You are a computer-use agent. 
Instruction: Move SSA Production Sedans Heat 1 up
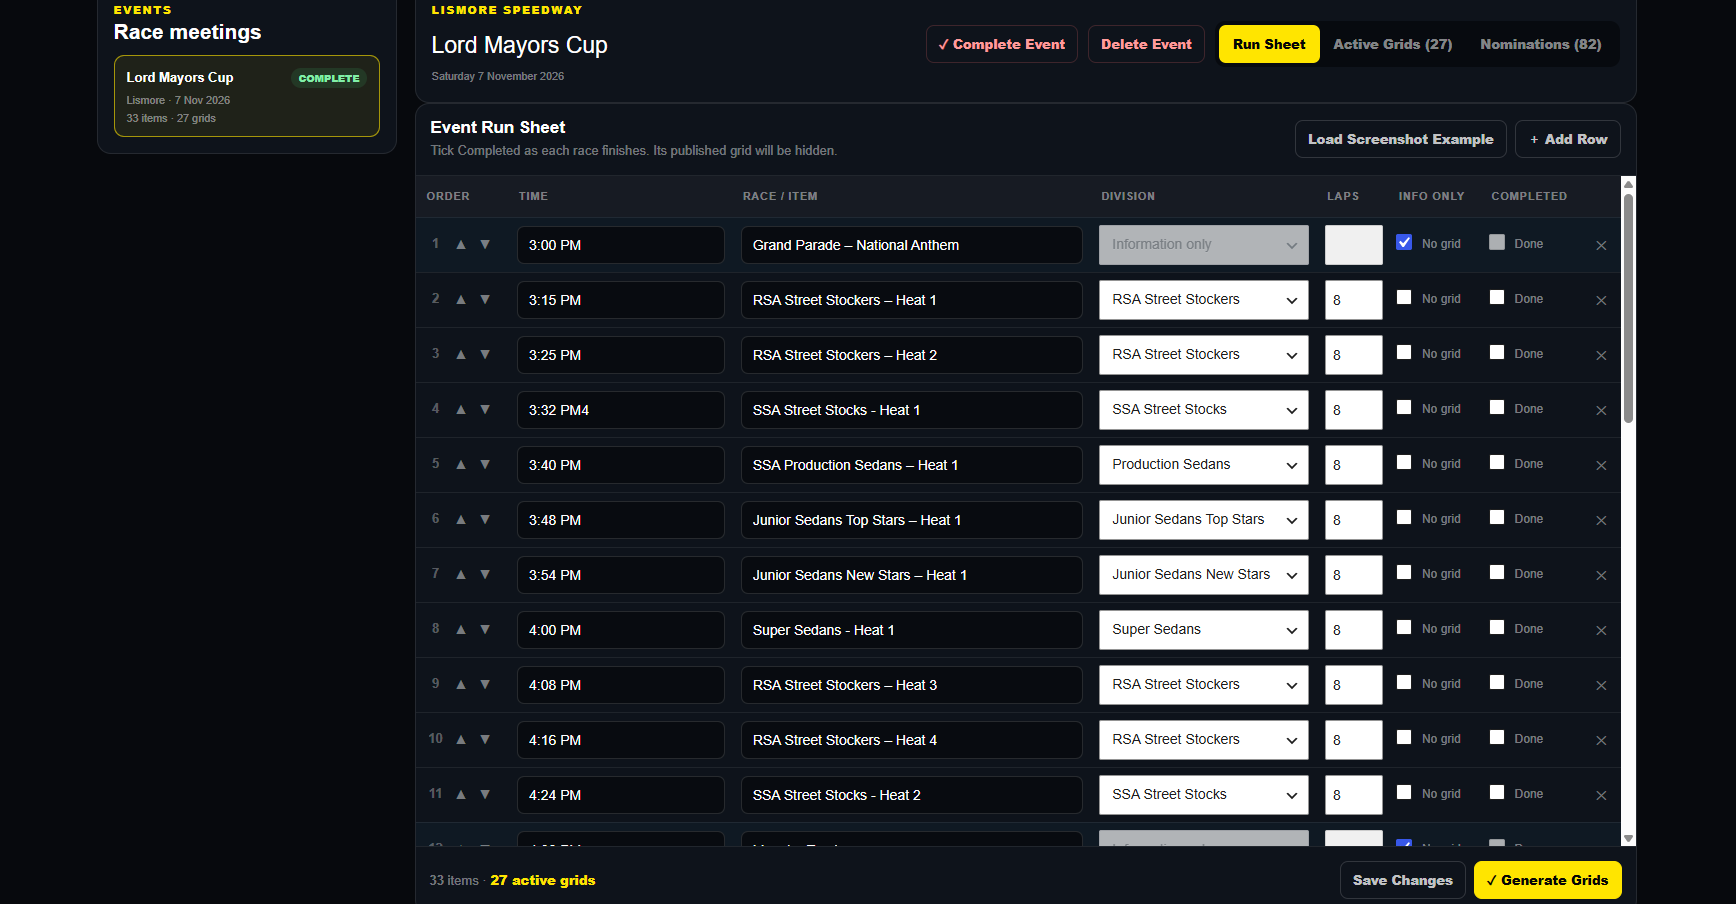[461, 464]
